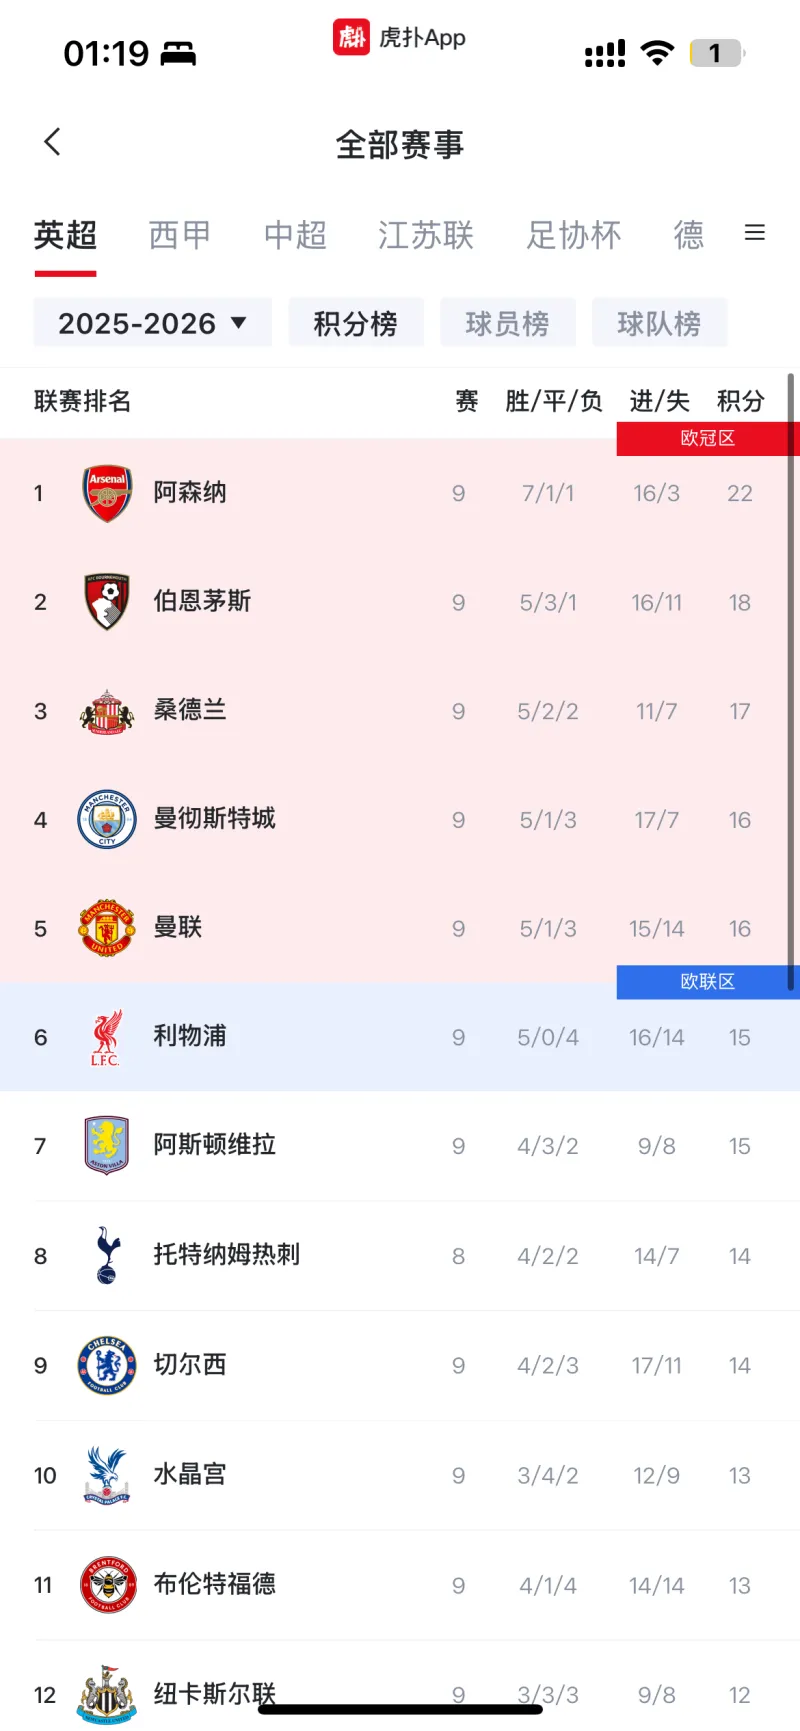Image resolution: width=800 pixels, height=1731 pixels.
Task: Show the 球队榜 team rankings
Action: point(659,323)
